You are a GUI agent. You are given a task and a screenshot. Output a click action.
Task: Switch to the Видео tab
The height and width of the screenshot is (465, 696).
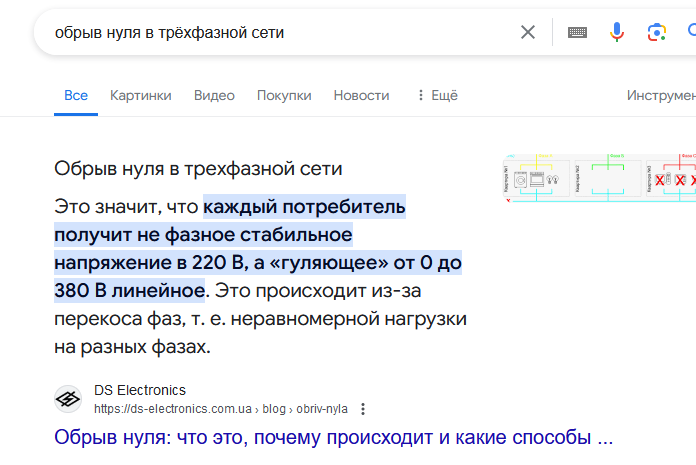pyautogui.click(x=214, y=95)
